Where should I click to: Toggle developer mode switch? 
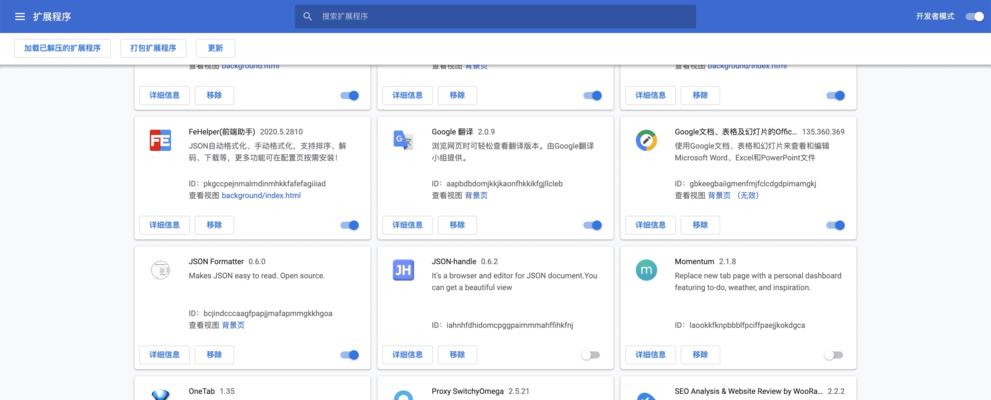(975, 16)
